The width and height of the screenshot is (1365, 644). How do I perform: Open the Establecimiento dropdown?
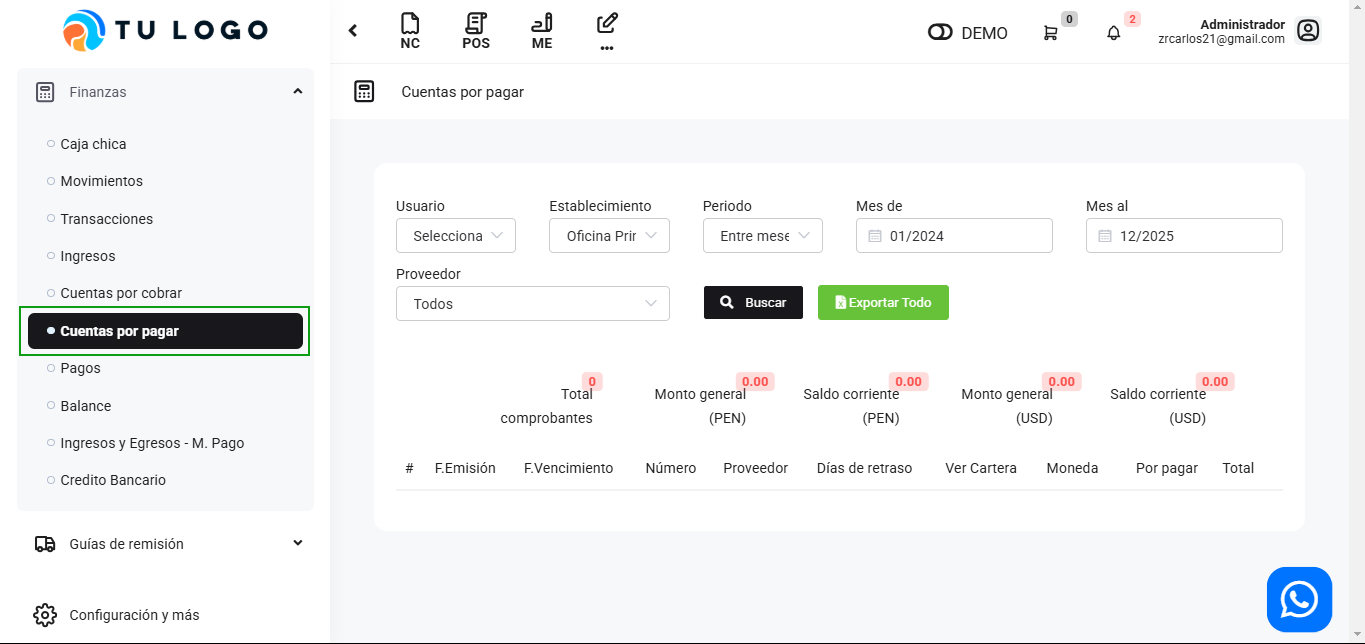pos(609,236)
